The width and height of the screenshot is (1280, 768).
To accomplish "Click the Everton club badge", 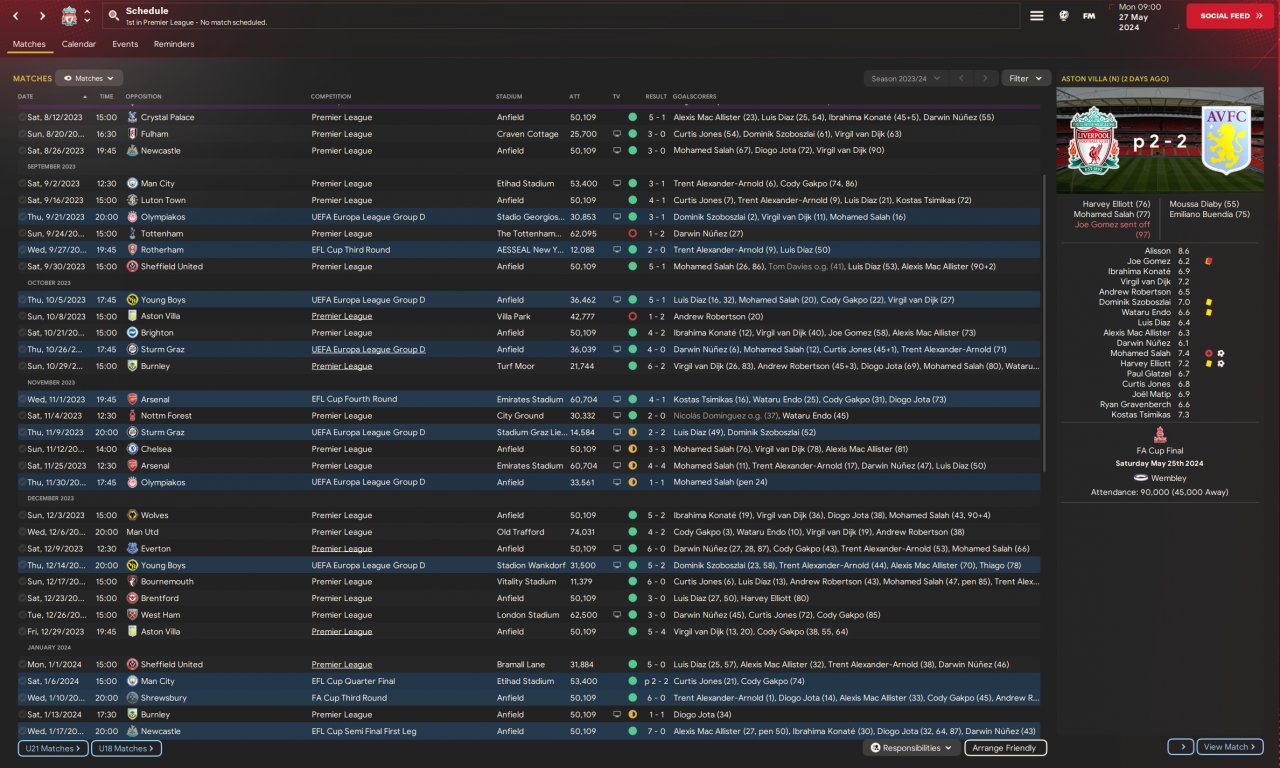I will [x=132, y=549].
